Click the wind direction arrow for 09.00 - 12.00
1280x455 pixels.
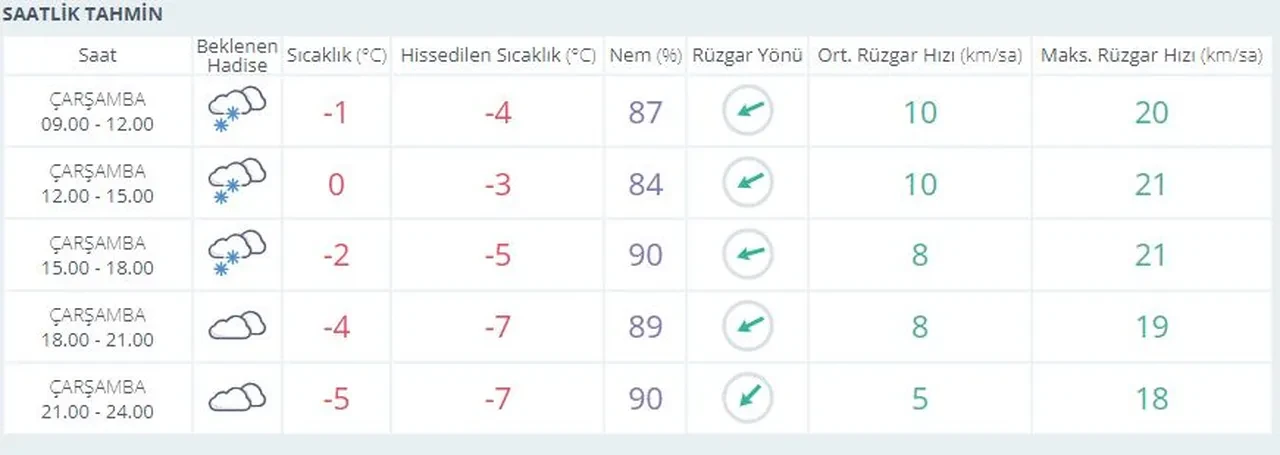748,111
